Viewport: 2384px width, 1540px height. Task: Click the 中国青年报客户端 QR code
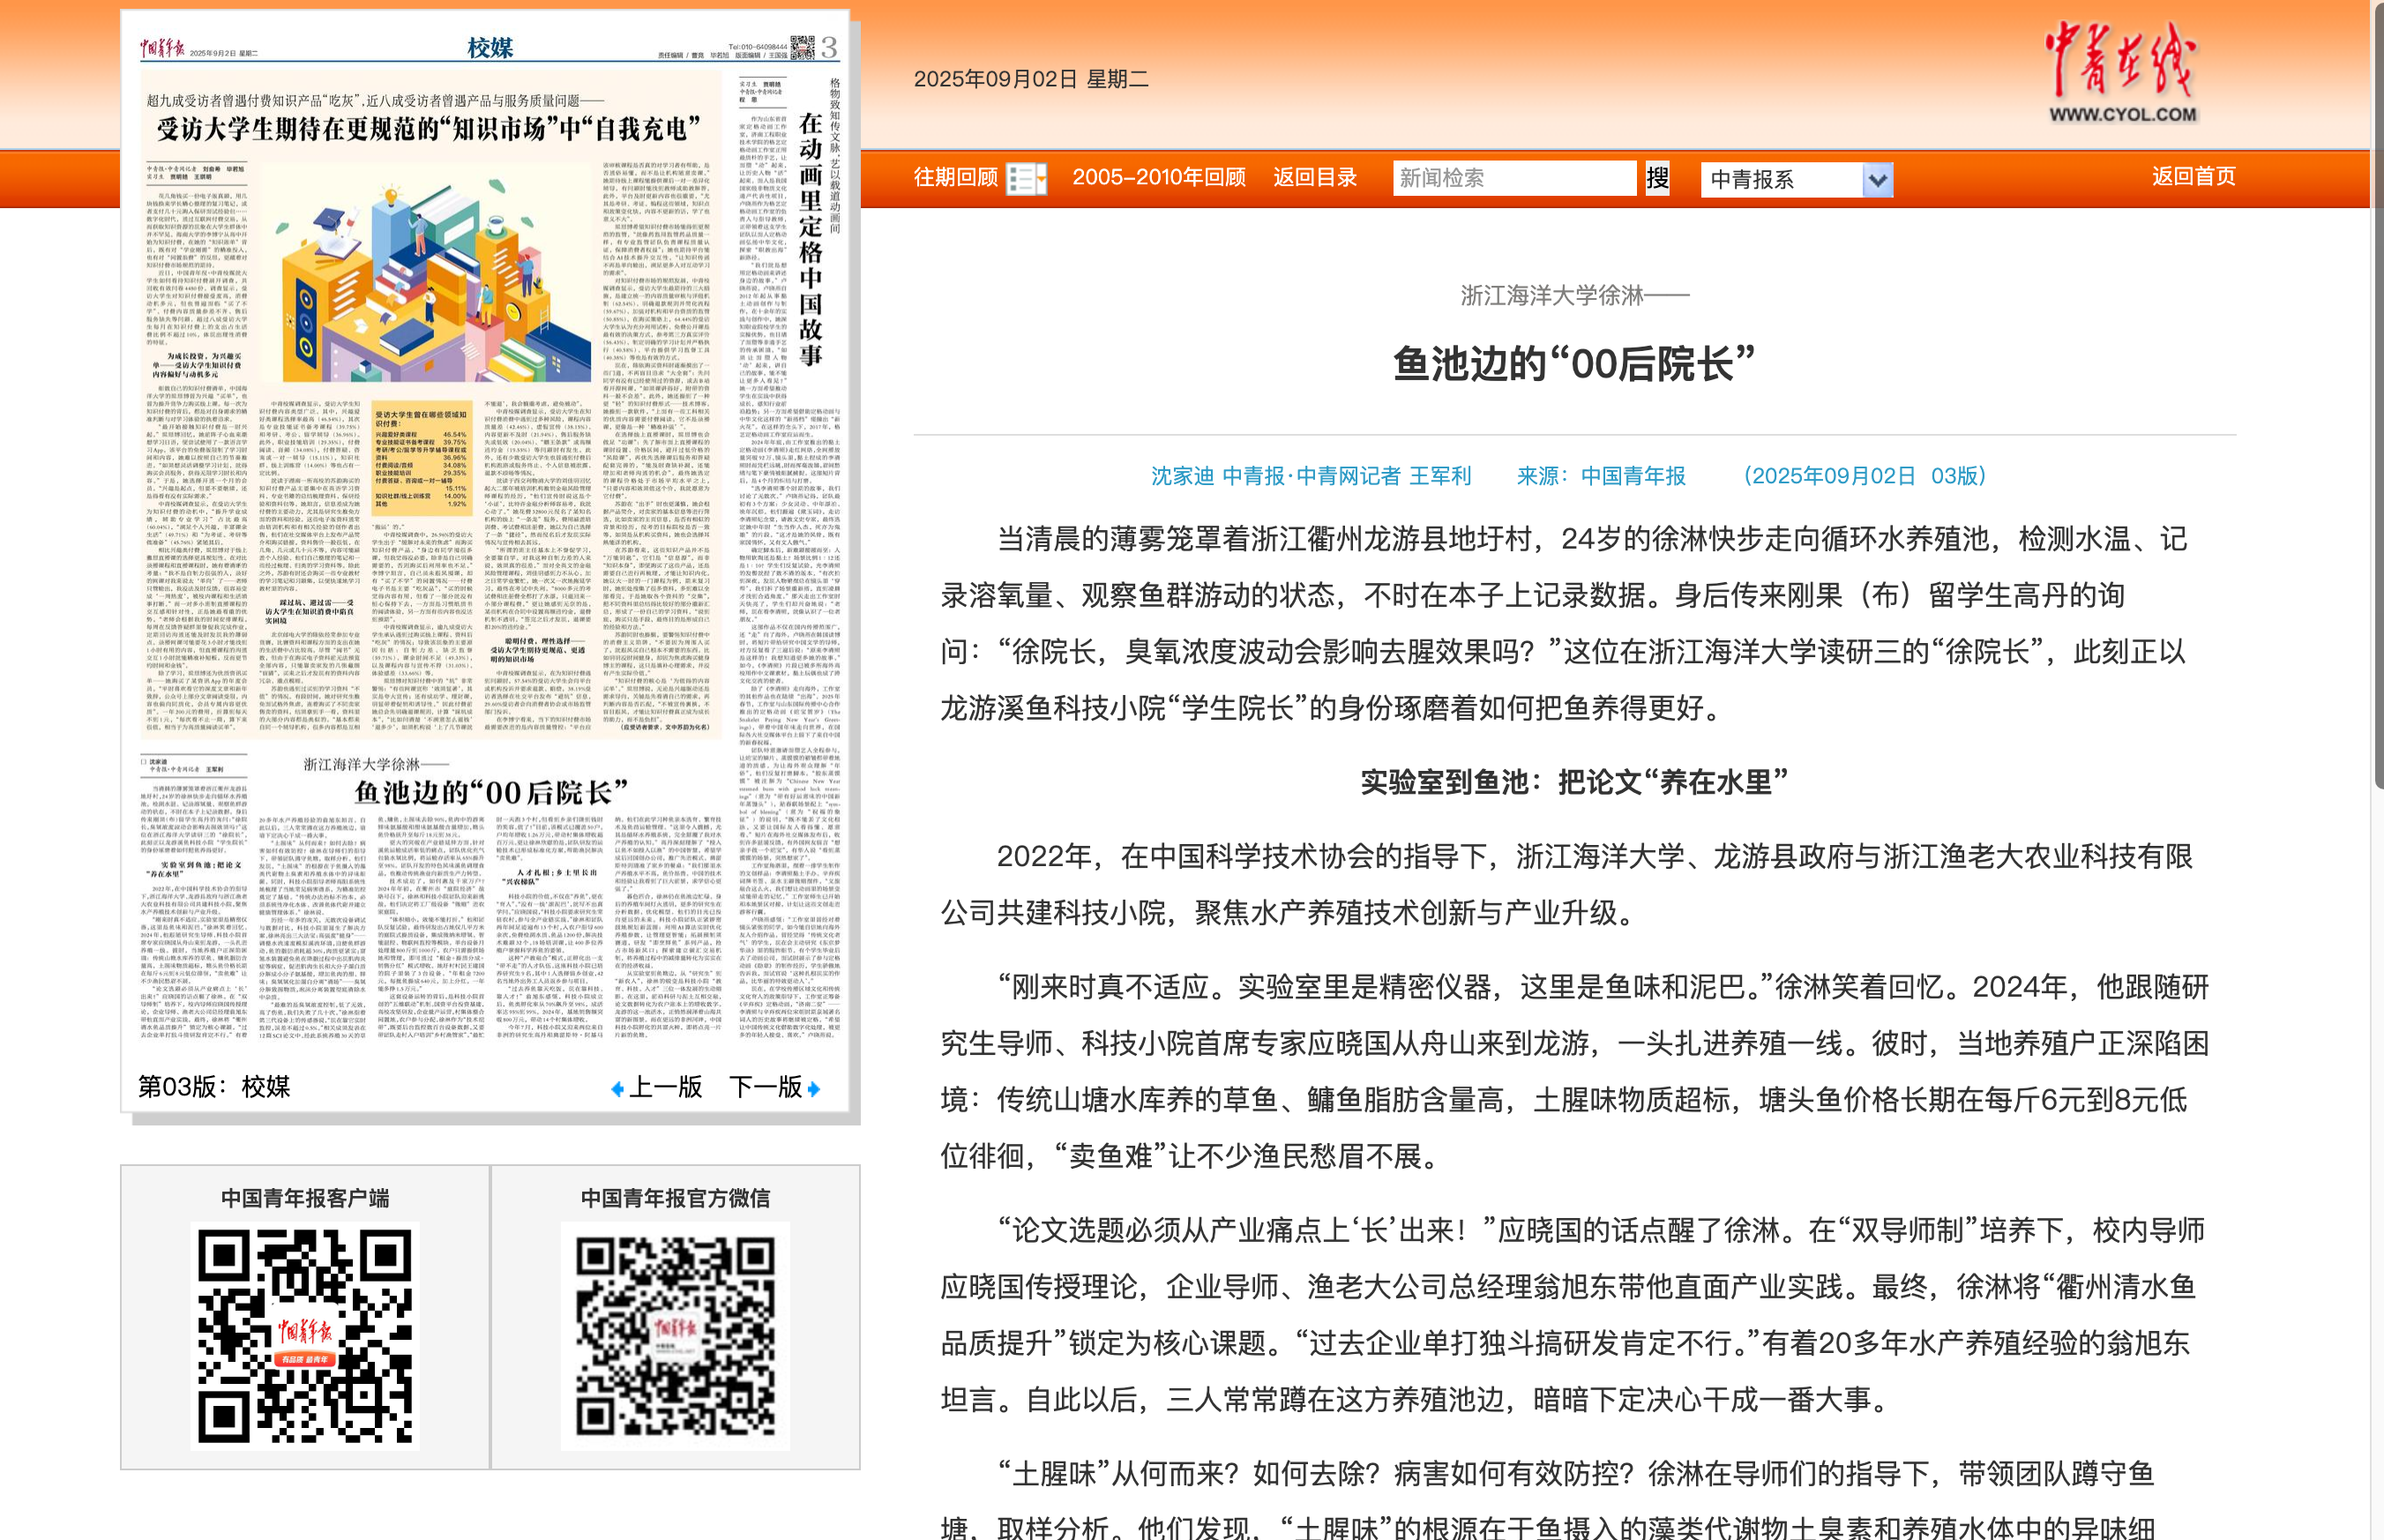[x=305, y=1335]
